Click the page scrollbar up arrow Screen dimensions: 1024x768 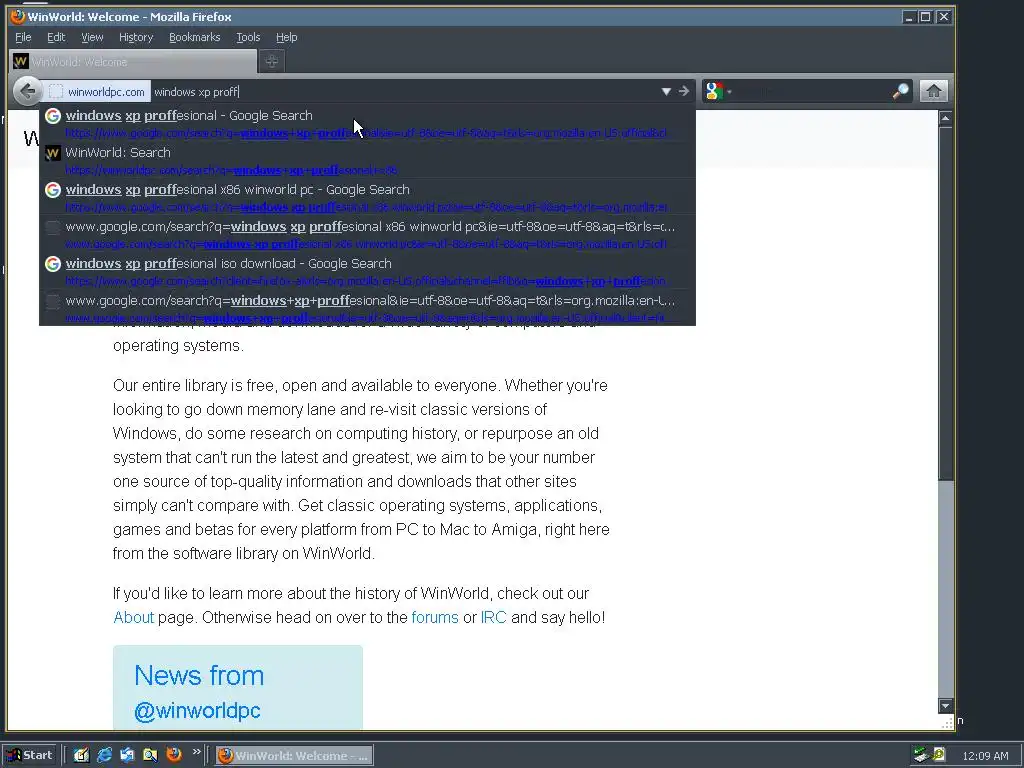(x=945, y=118)
